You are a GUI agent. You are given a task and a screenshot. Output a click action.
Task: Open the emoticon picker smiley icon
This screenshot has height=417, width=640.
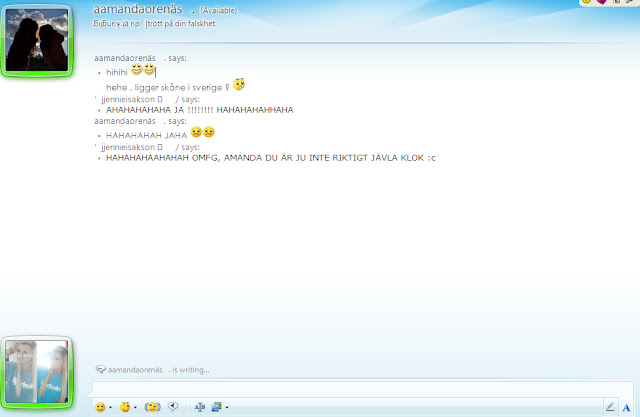tap(100, 407)
